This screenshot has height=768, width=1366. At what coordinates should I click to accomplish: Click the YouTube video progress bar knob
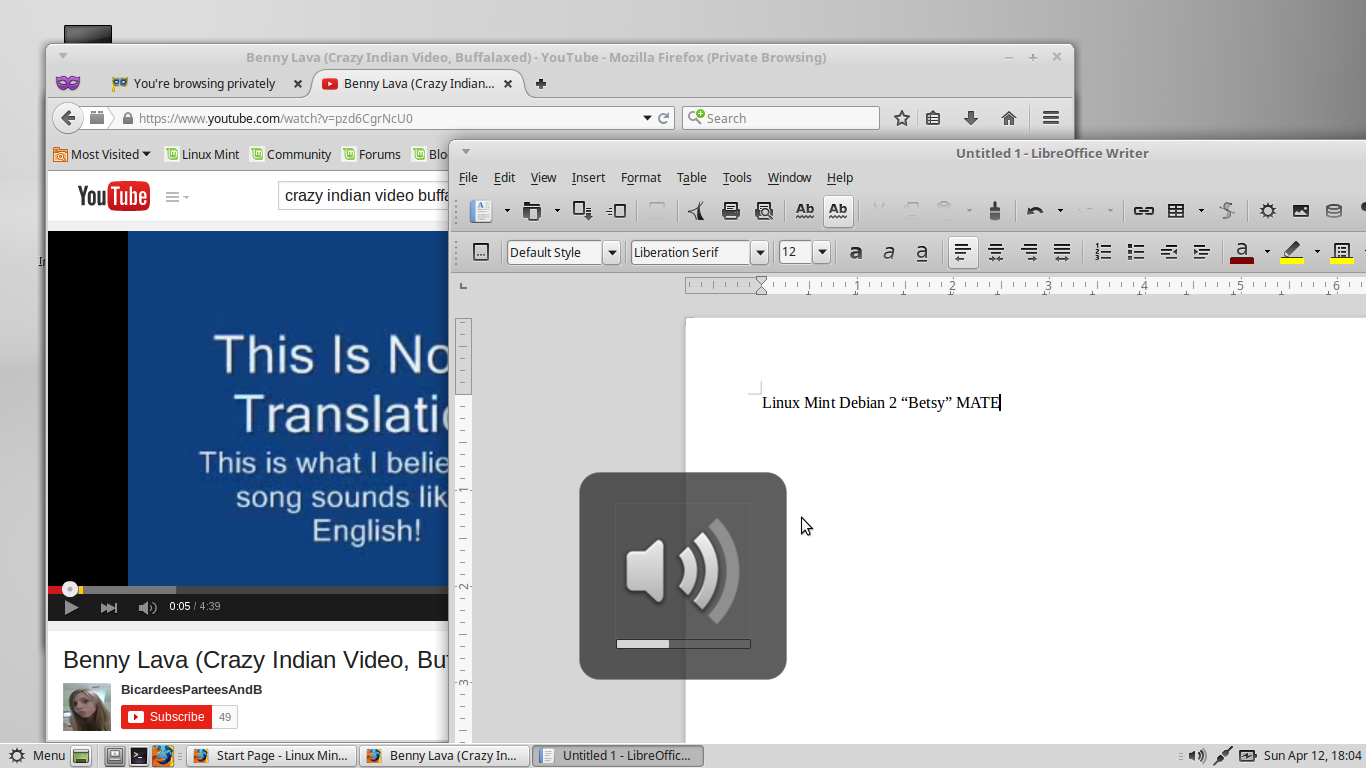70,590
